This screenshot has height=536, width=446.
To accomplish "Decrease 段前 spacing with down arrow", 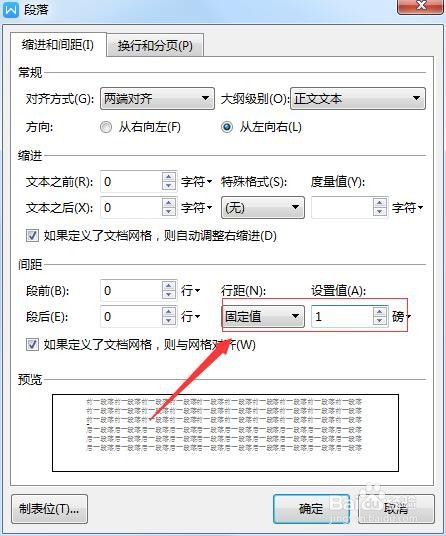I will [x=169, y=295].
